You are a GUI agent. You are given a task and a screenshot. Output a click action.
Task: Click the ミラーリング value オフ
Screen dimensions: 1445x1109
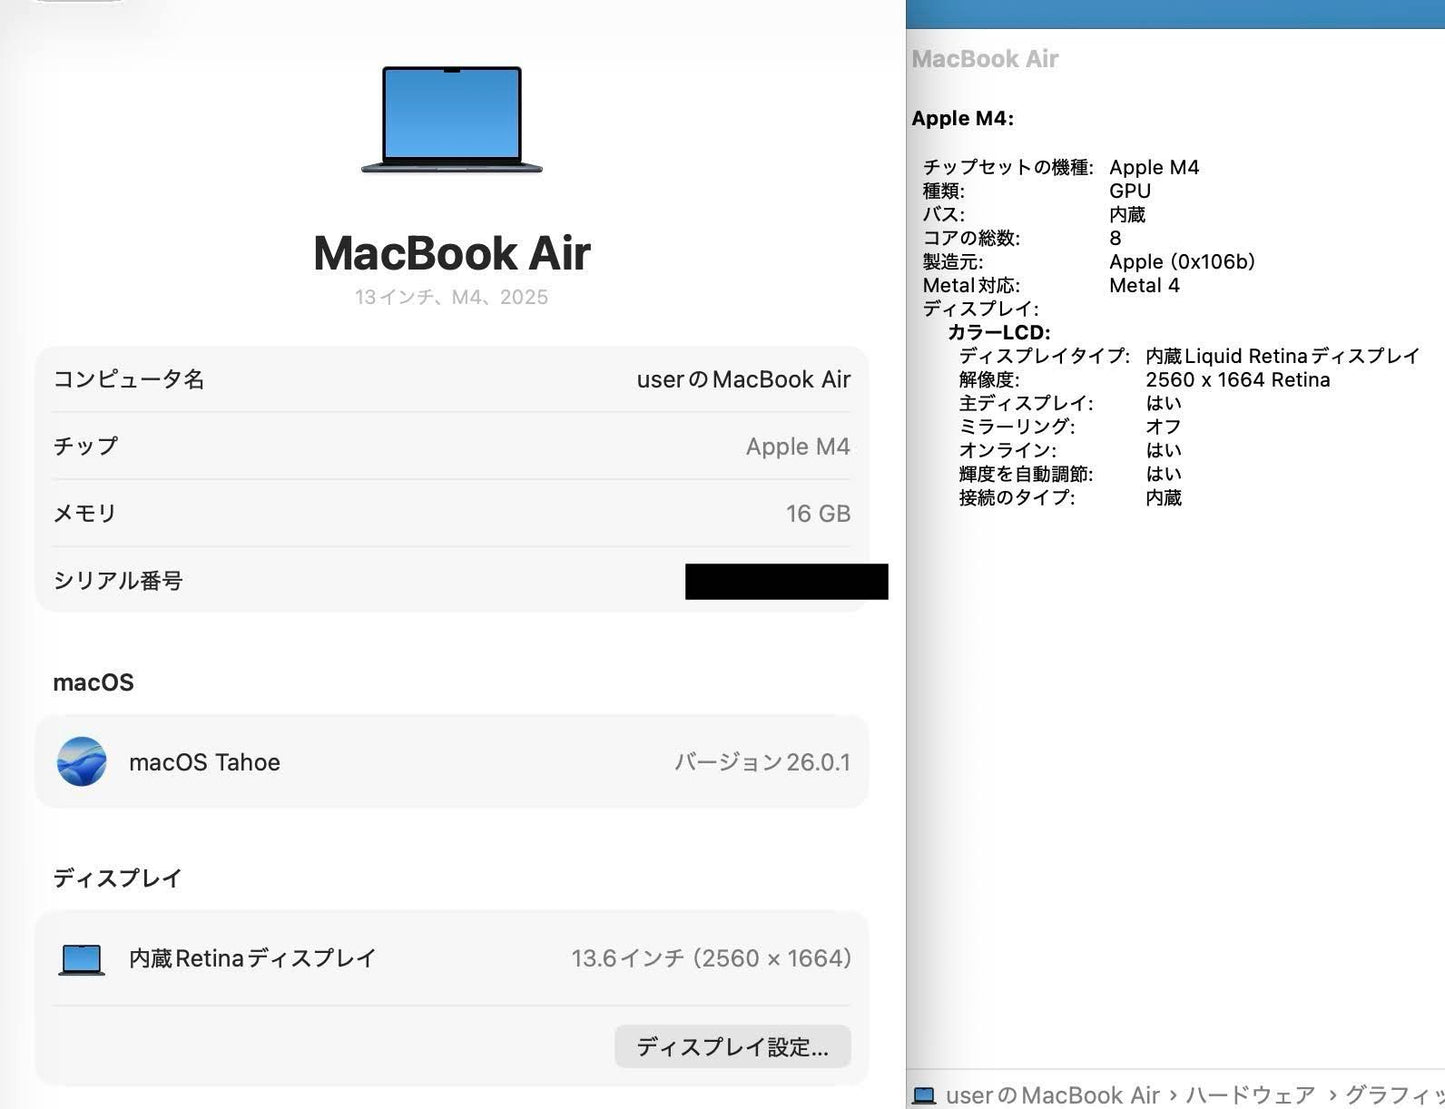click(x=1163, y=427)
